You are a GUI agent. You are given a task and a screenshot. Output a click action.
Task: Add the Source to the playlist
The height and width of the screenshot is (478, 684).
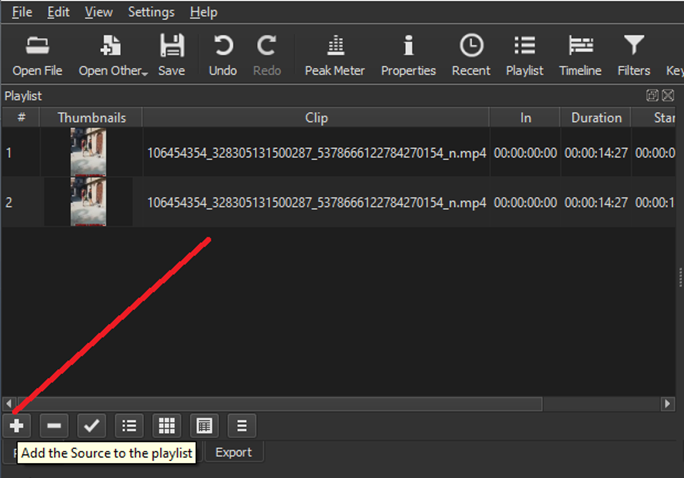pyautogui.click(x=17, y=426)
